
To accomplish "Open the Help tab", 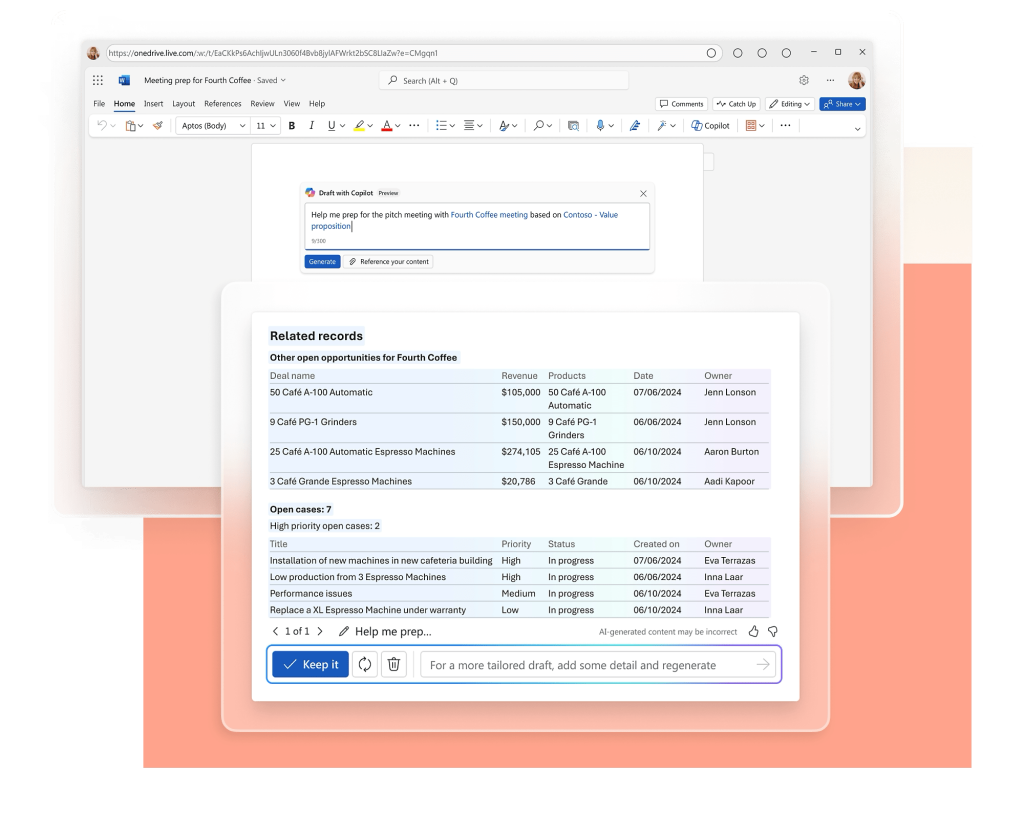I will coord(317,104).
